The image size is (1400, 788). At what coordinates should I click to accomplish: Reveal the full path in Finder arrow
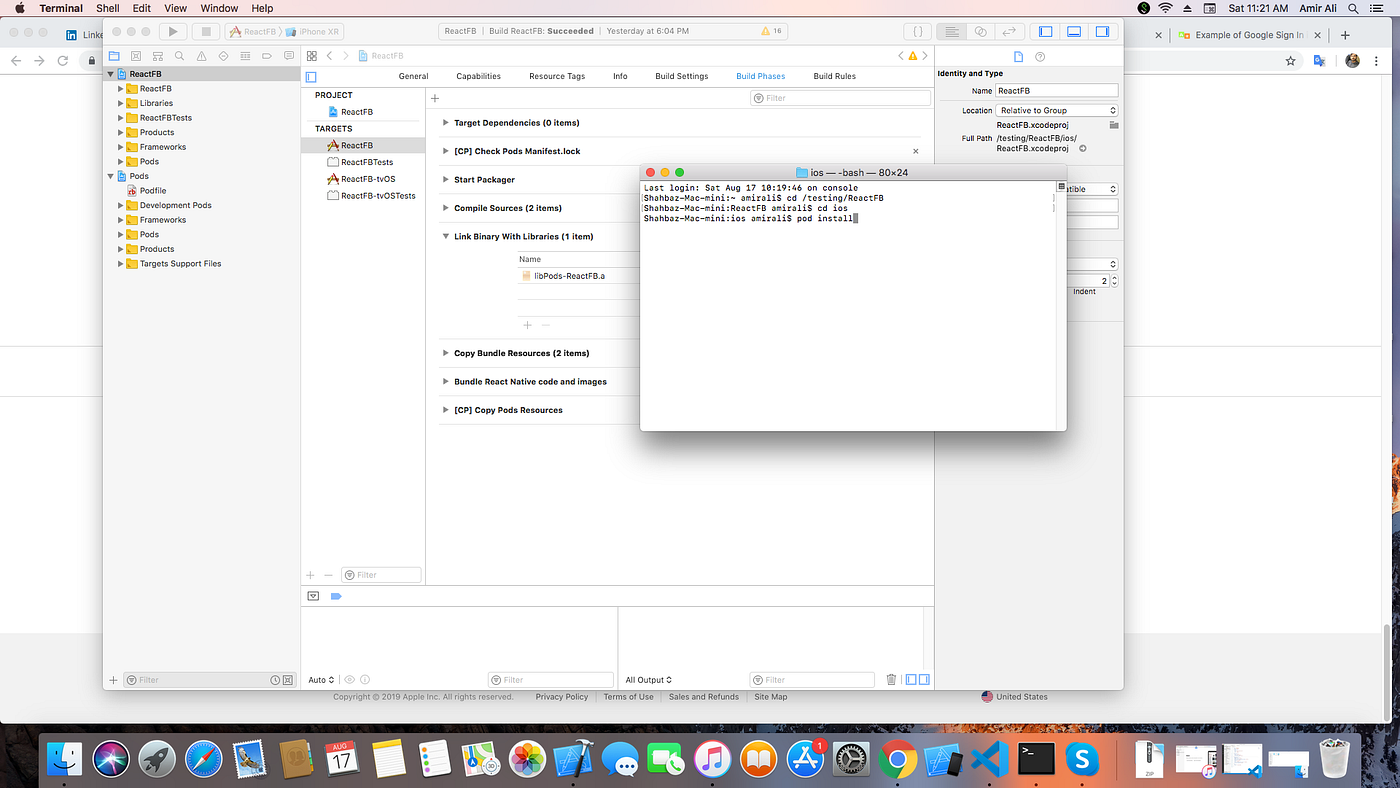[1083, 148]
